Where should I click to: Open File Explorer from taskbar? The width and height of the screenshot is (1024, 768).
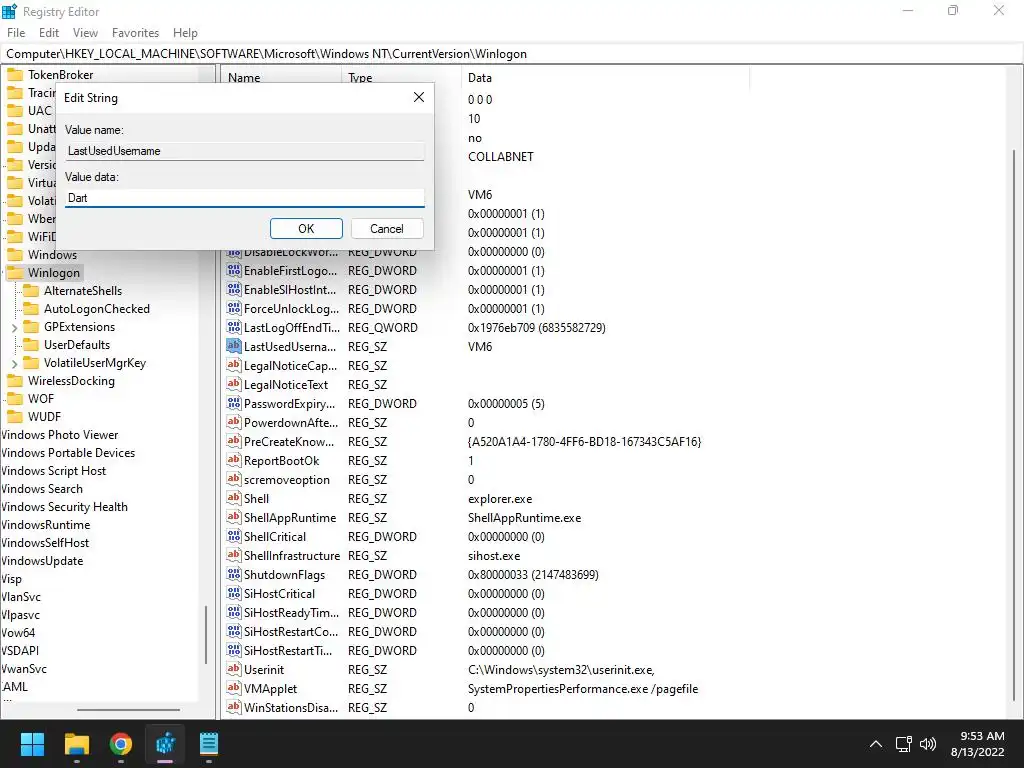pos(76,744)
